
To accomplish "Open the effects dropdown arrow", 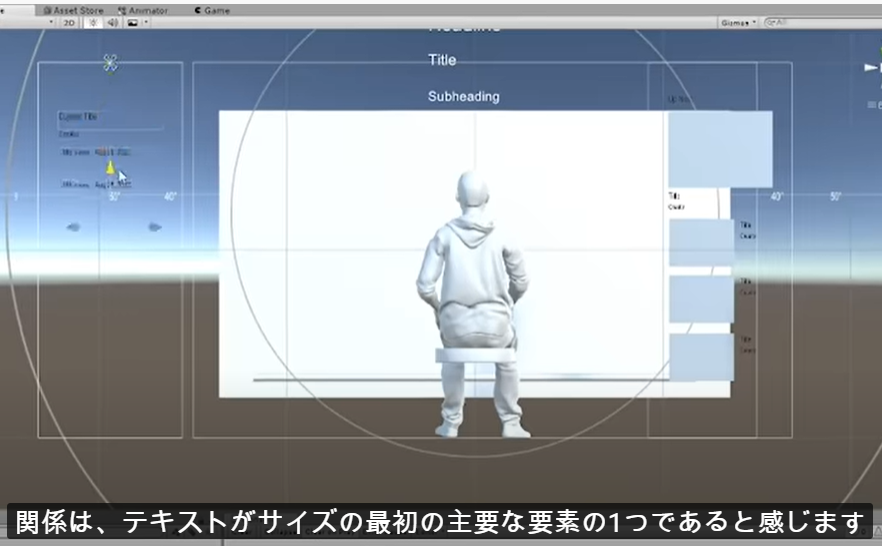I will point(146,22).
